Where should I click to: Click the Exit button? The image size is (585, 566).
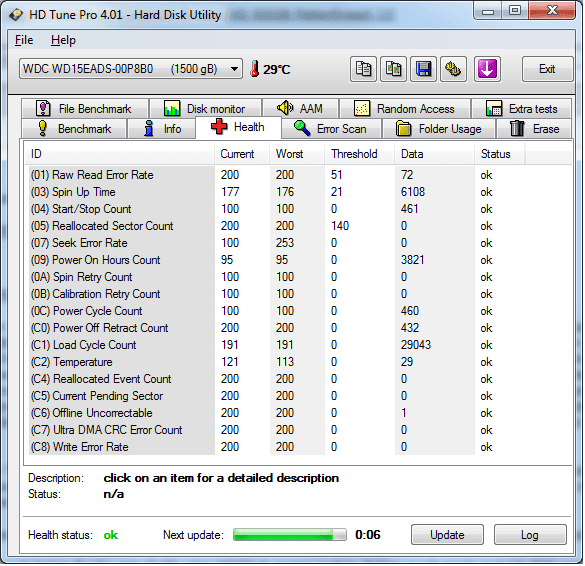tap(547, 69)
